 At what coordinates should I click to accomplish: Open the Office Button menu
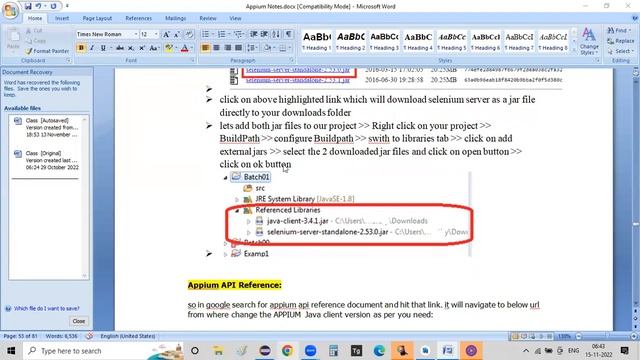pyautogui.click(x=10, y=10)
